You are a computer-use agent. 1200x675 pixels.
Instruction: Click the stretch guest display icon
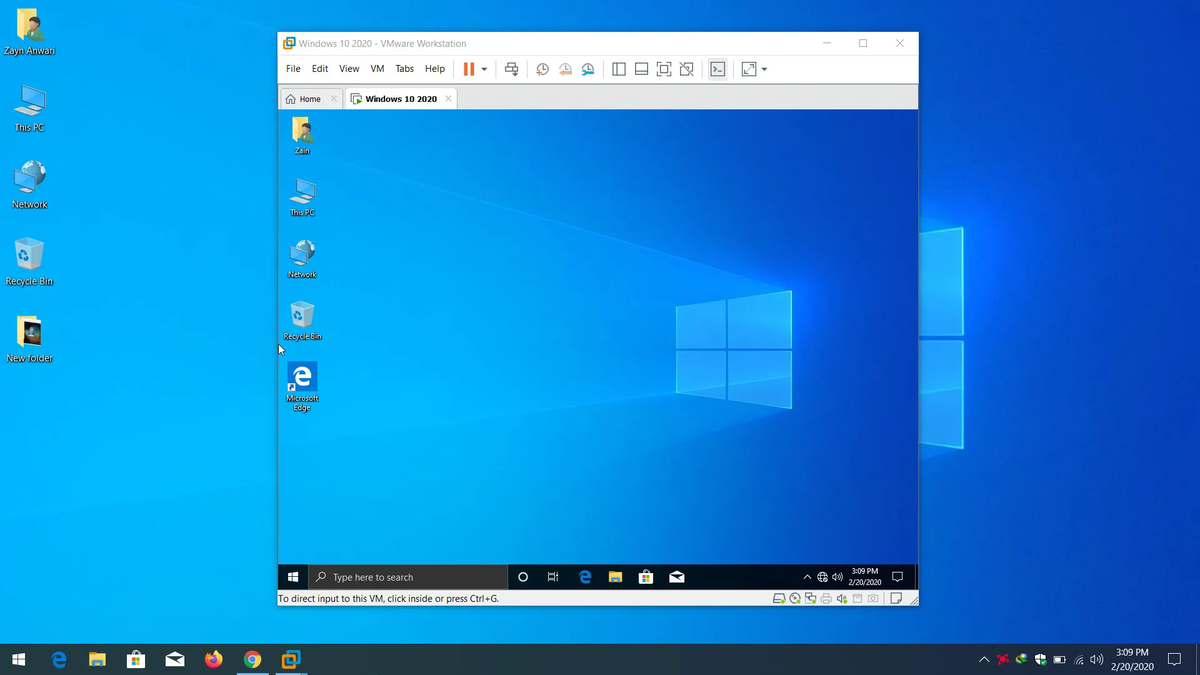748,69
